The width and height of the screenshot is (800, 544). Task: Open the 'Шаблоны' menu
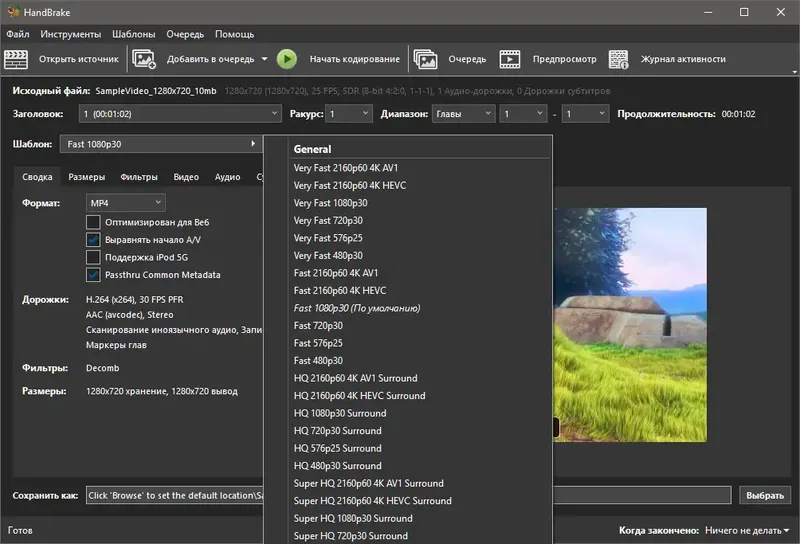pos(134,34)
